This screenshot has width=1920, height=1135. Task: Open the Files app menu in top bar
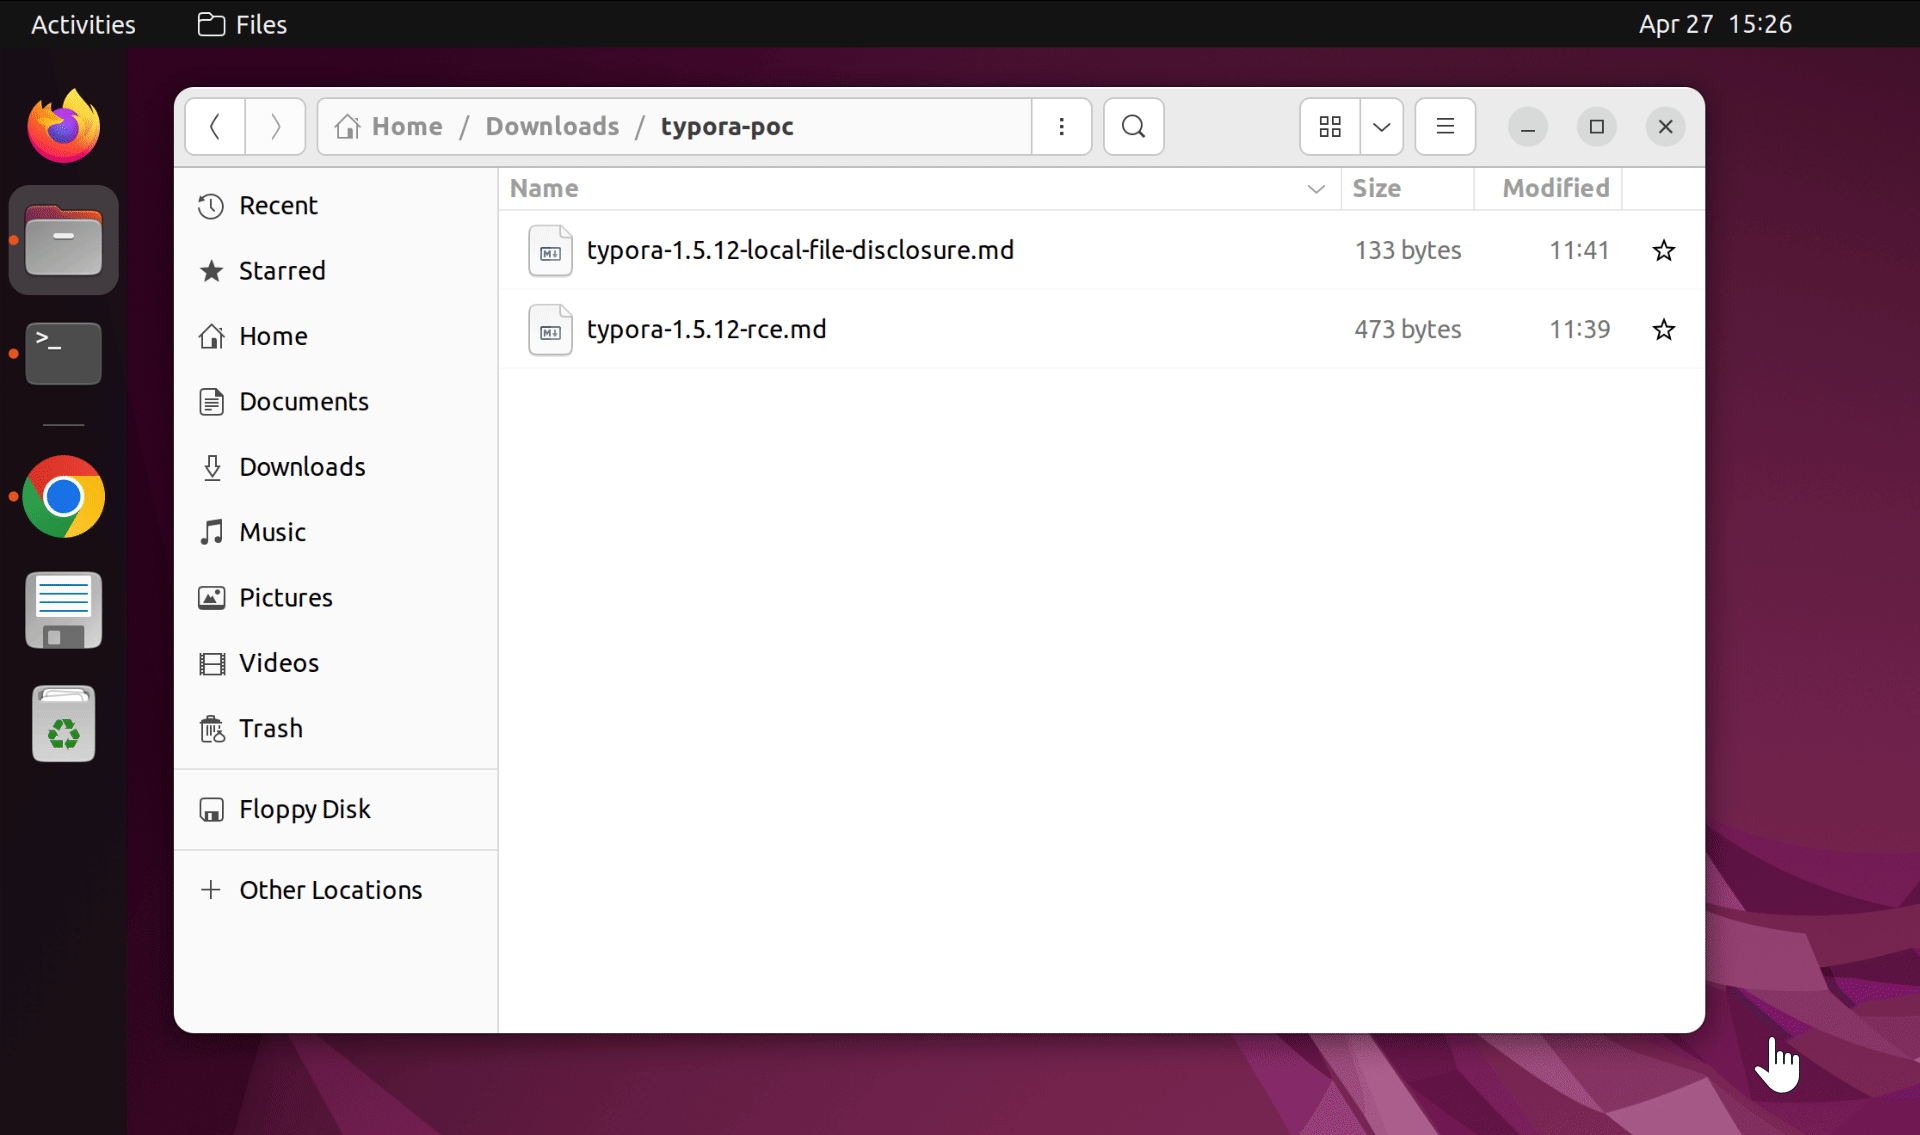coord(243,24)
